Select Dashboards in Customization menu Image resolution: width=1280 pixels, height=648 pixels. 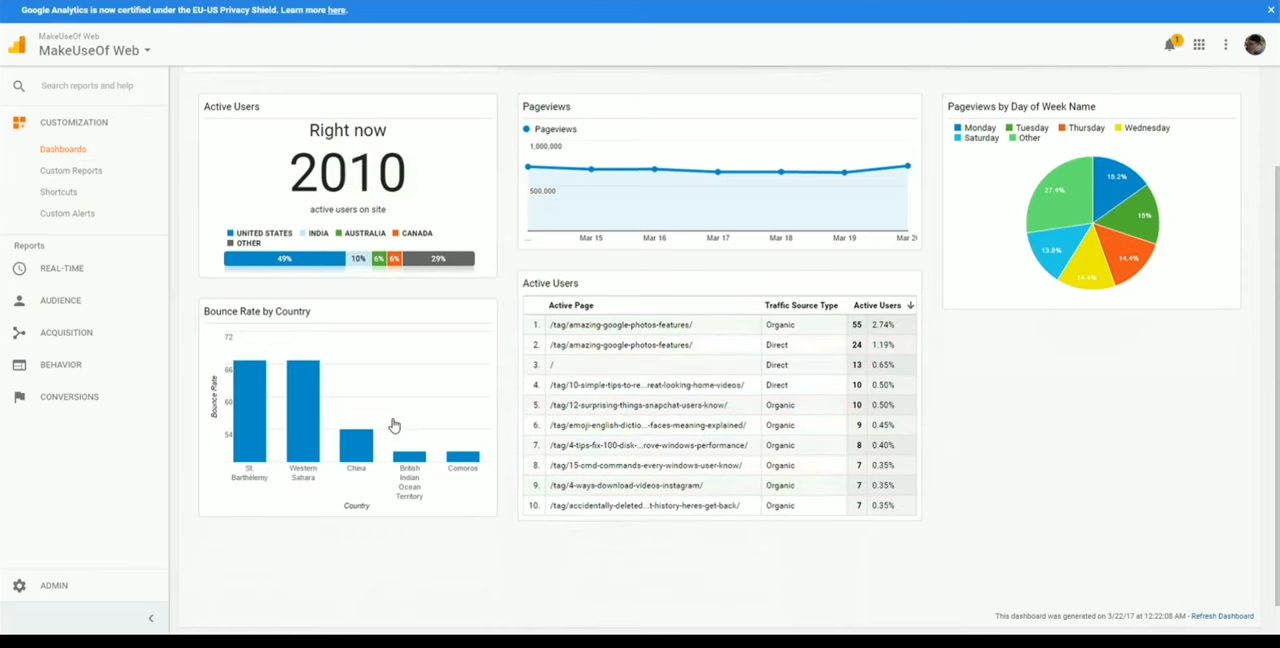(63, 149)
